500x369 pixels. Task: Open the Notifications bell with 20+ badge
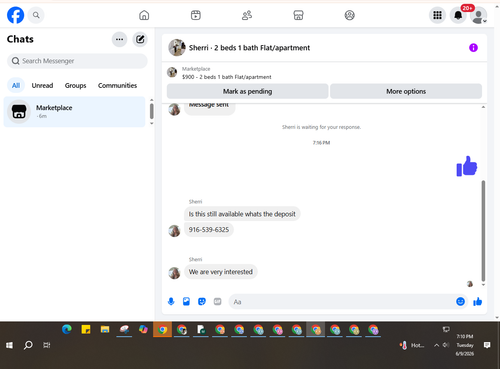458,15
